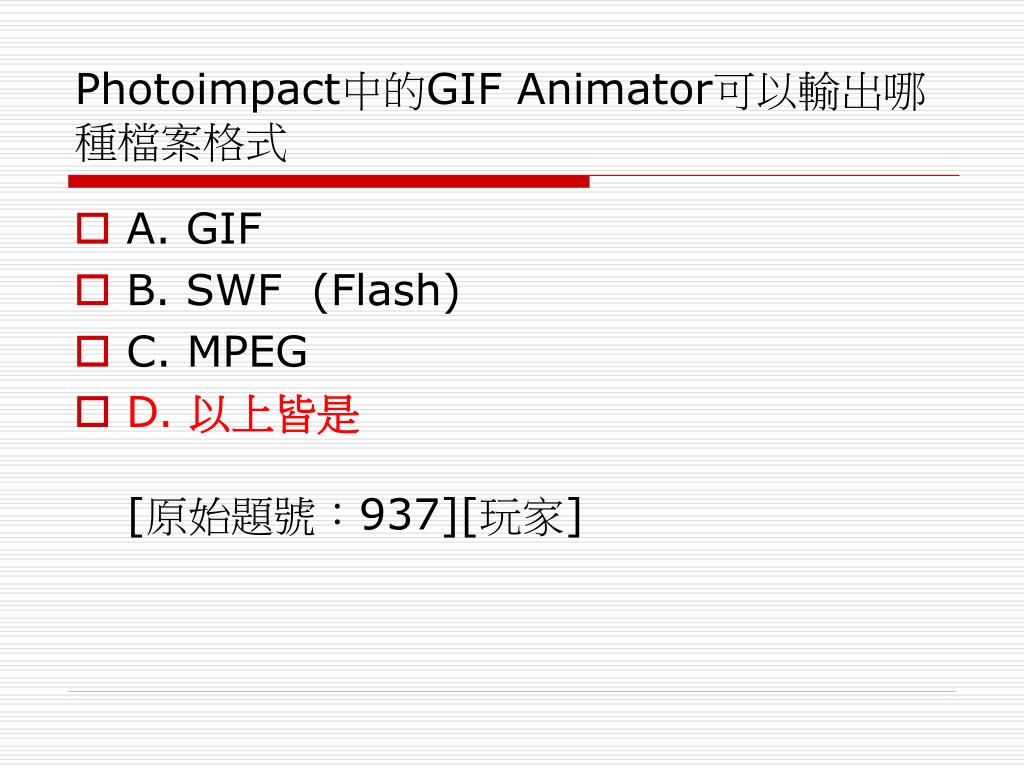Click the [玩家] tag after the number

[x=521, y=517]
